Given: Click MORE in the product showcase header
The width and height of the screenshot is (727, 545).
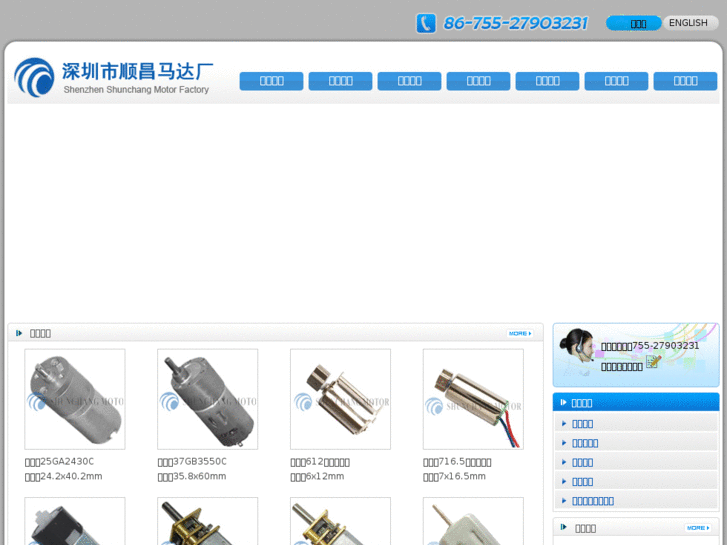Looking at the screenshot, I should click(x=520, y=333).
